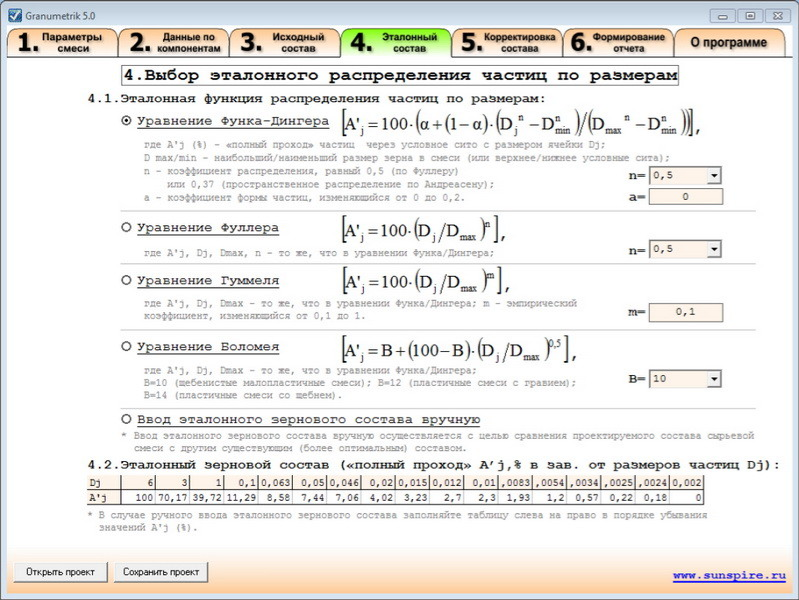Expand the Bolomey B value dropdown
This screenshot has width=799, height=600.
(713, 380)
